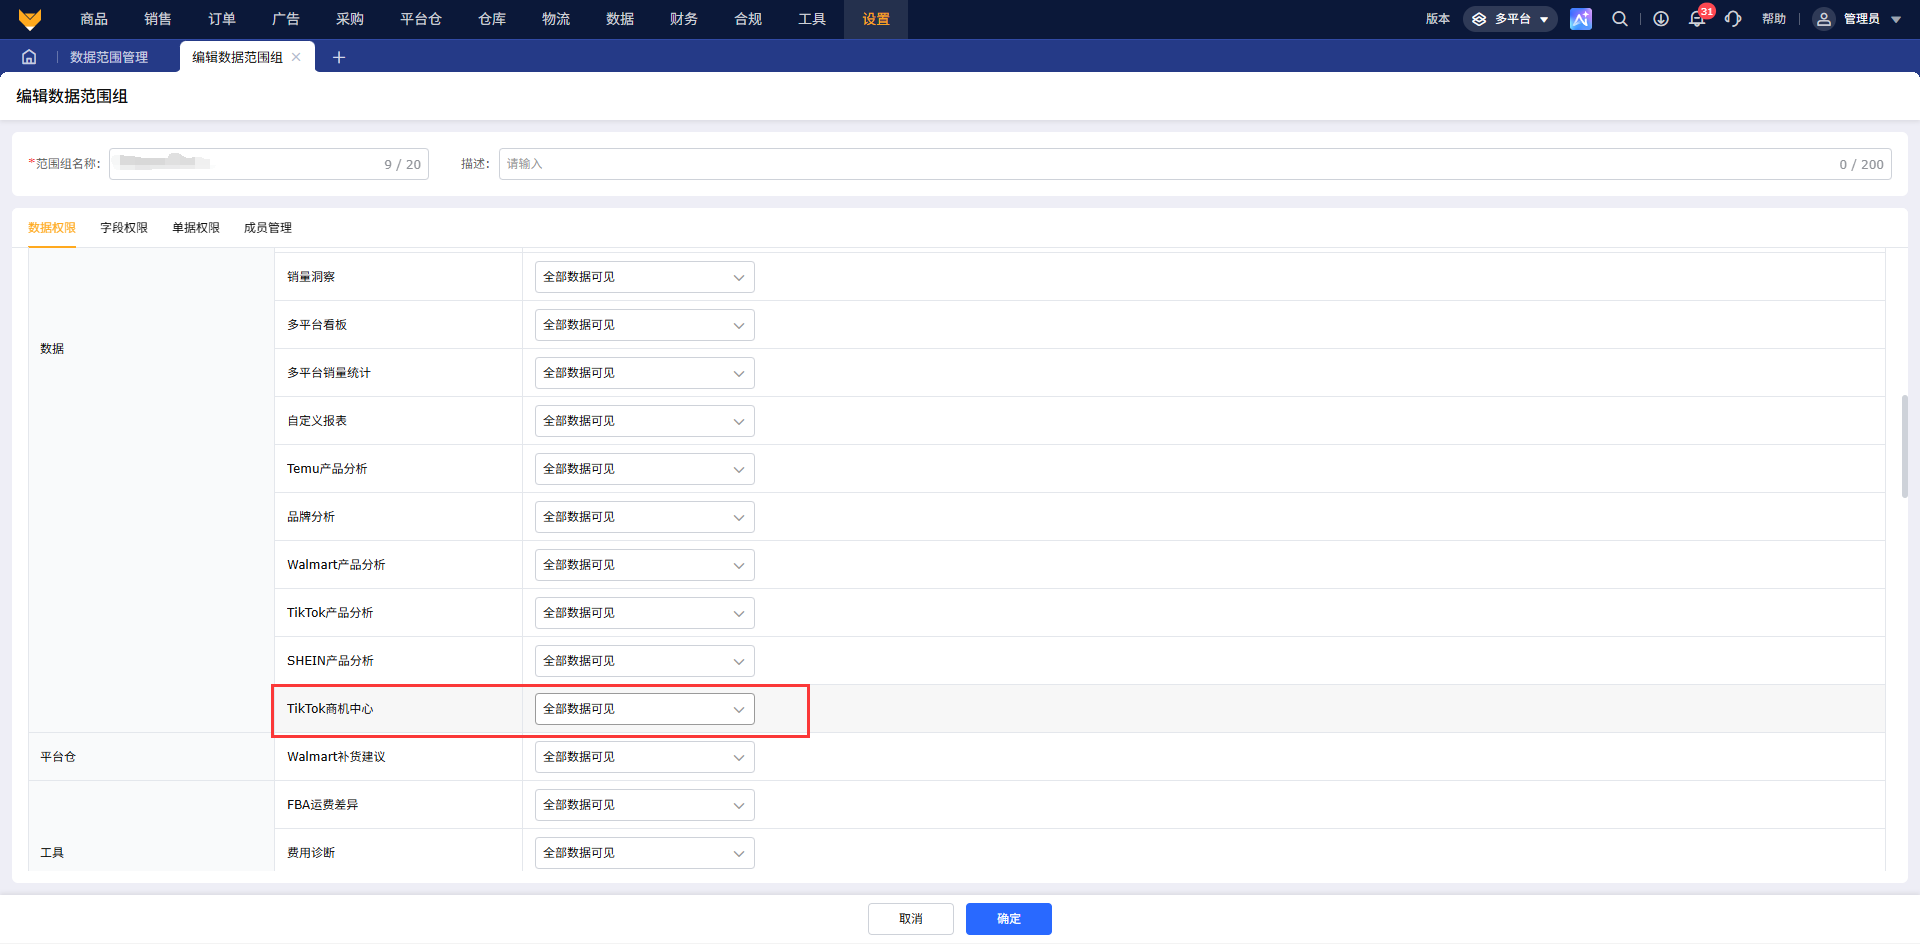The width and height of the screenshot is (1920, 944).
Task: Switch to 字段权限 tab
Action: pos(124,228)
